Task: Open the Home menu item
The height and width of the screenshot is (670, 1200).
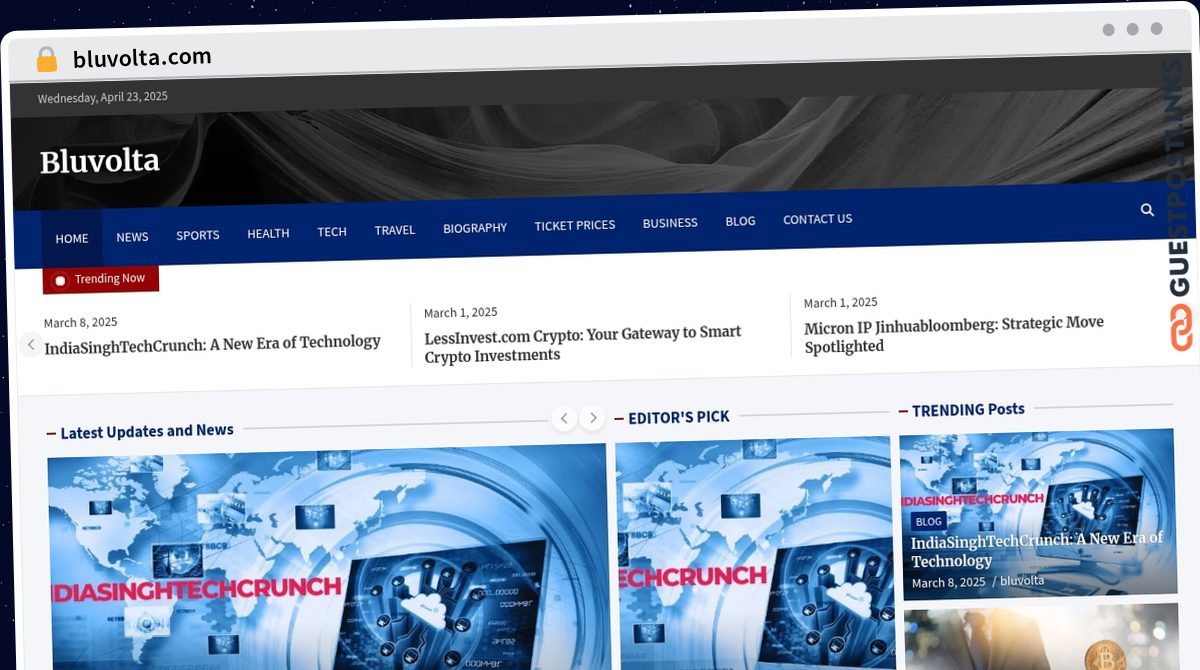Action: pyautogui.click(x=72, y=238)
